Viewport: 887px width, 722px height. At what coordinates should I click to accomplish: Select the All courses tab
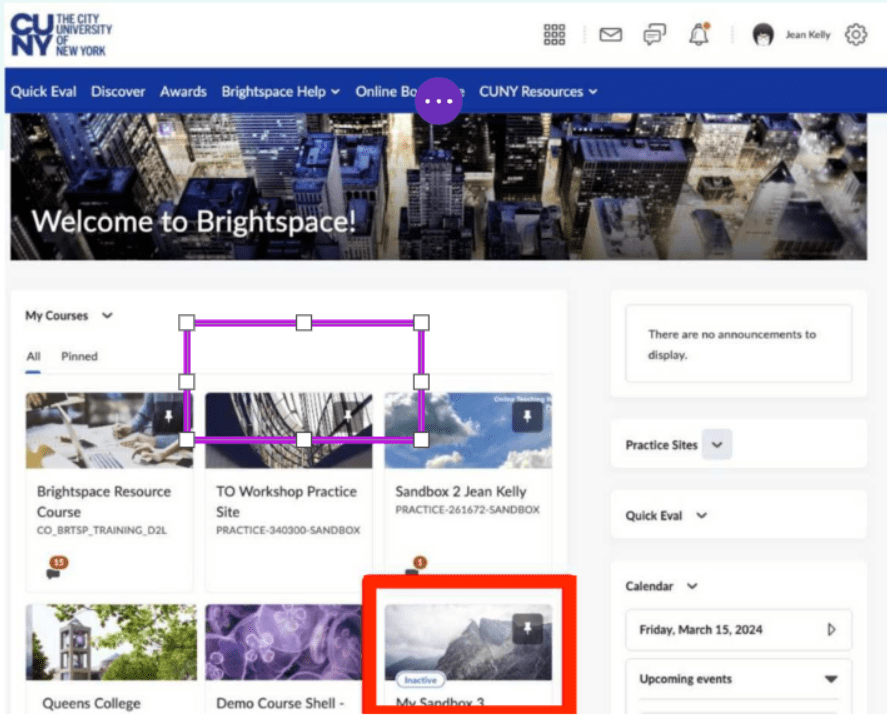click(33, 356)
